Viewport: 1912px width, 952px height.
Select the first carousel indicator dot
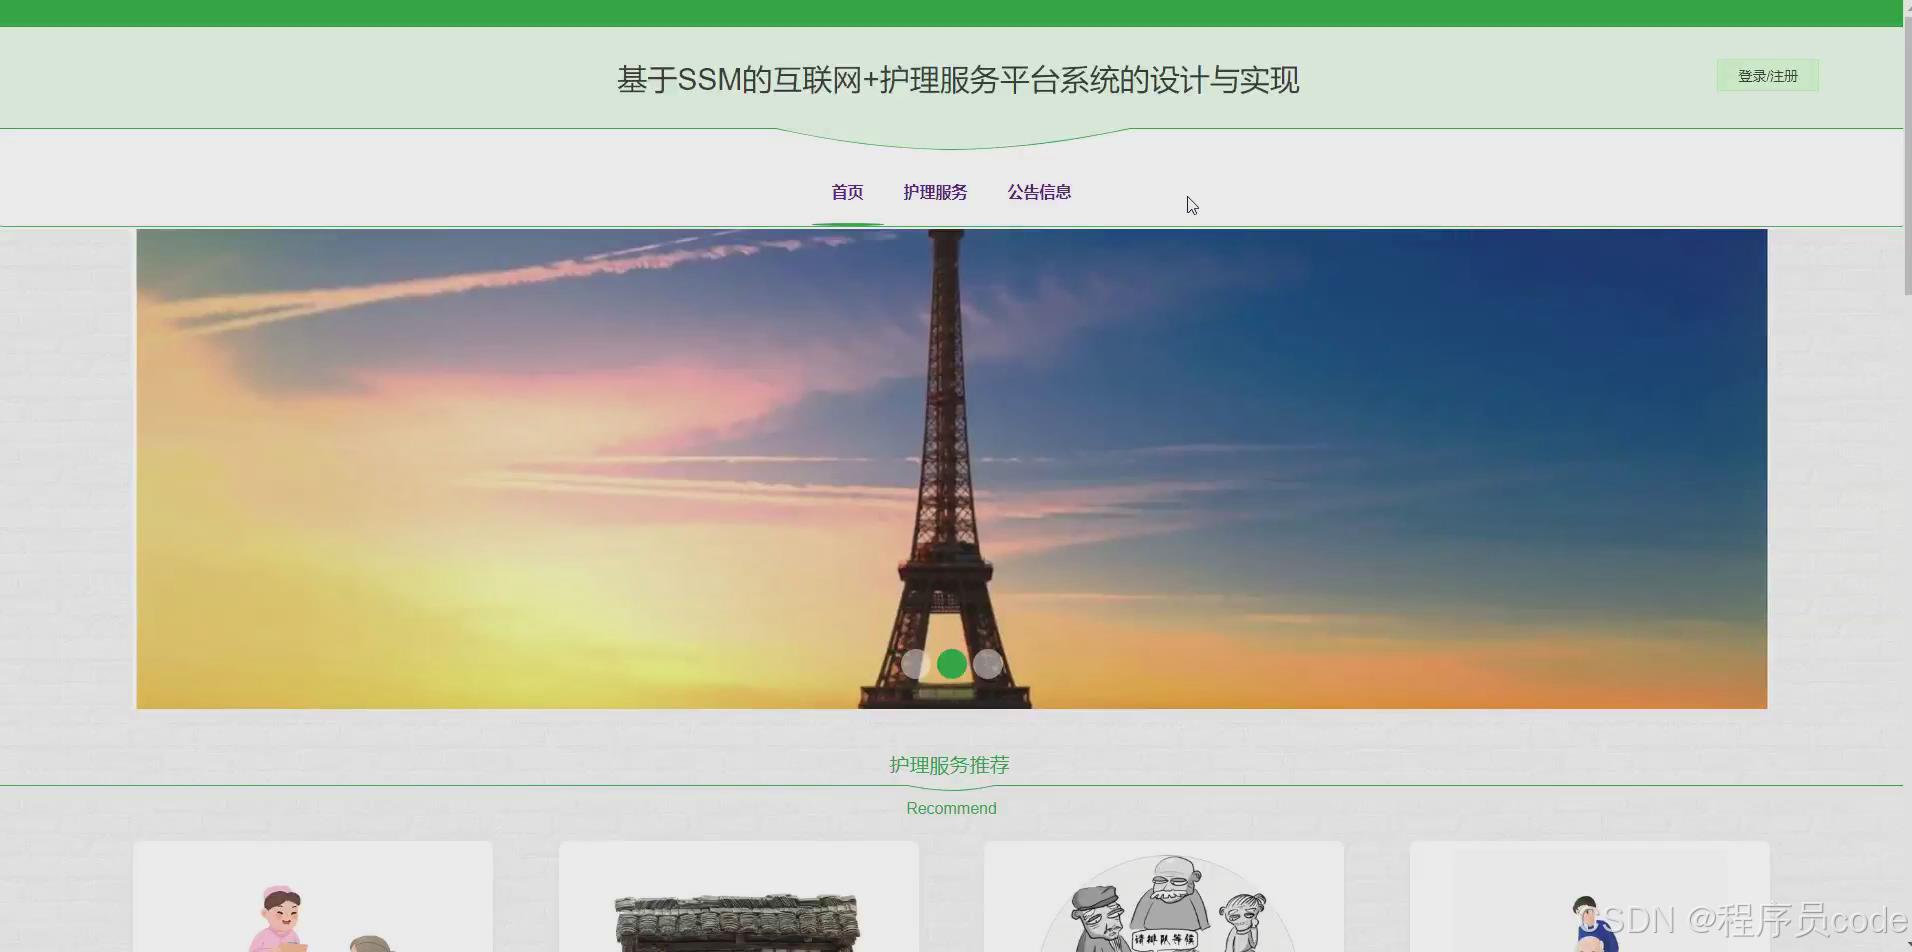(x=915, y=664)
